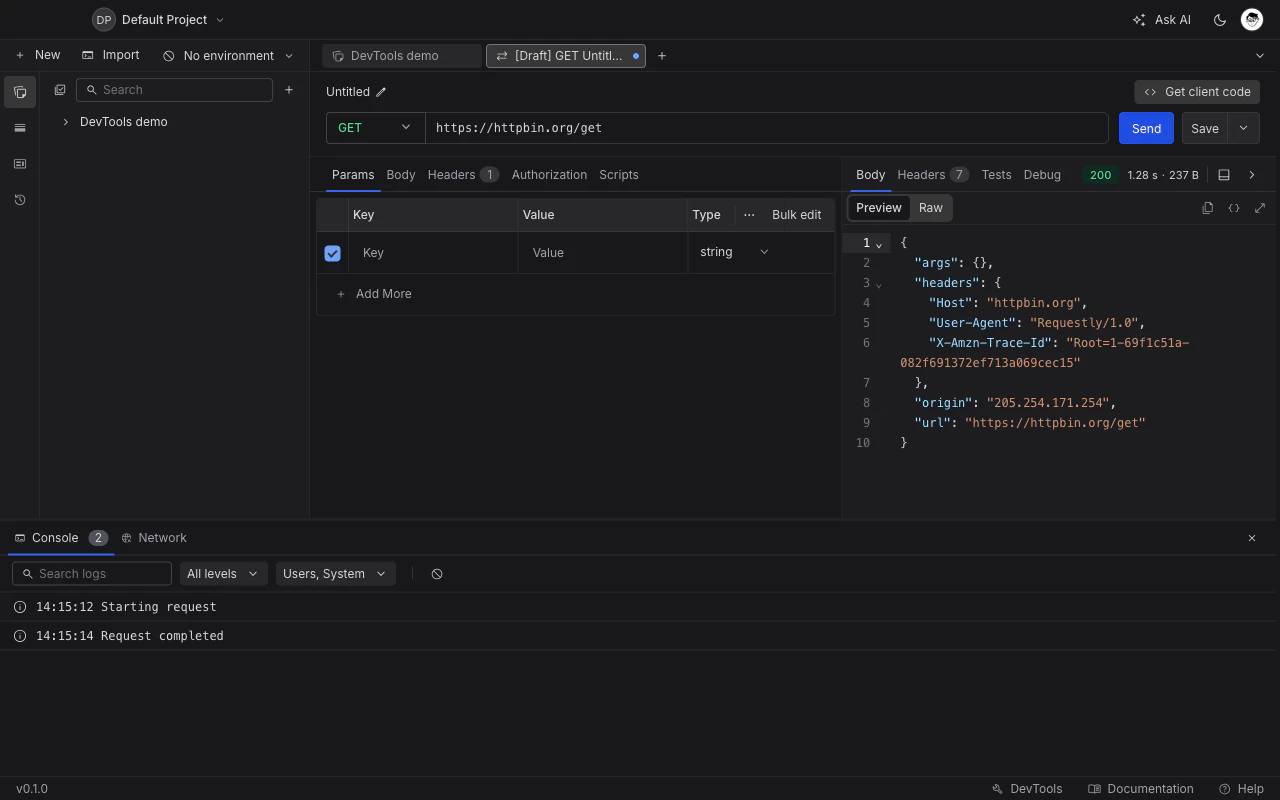The image size is (1280, 800).
Task: Change parameter type string dropdown
Action: (x=735, y=252)
